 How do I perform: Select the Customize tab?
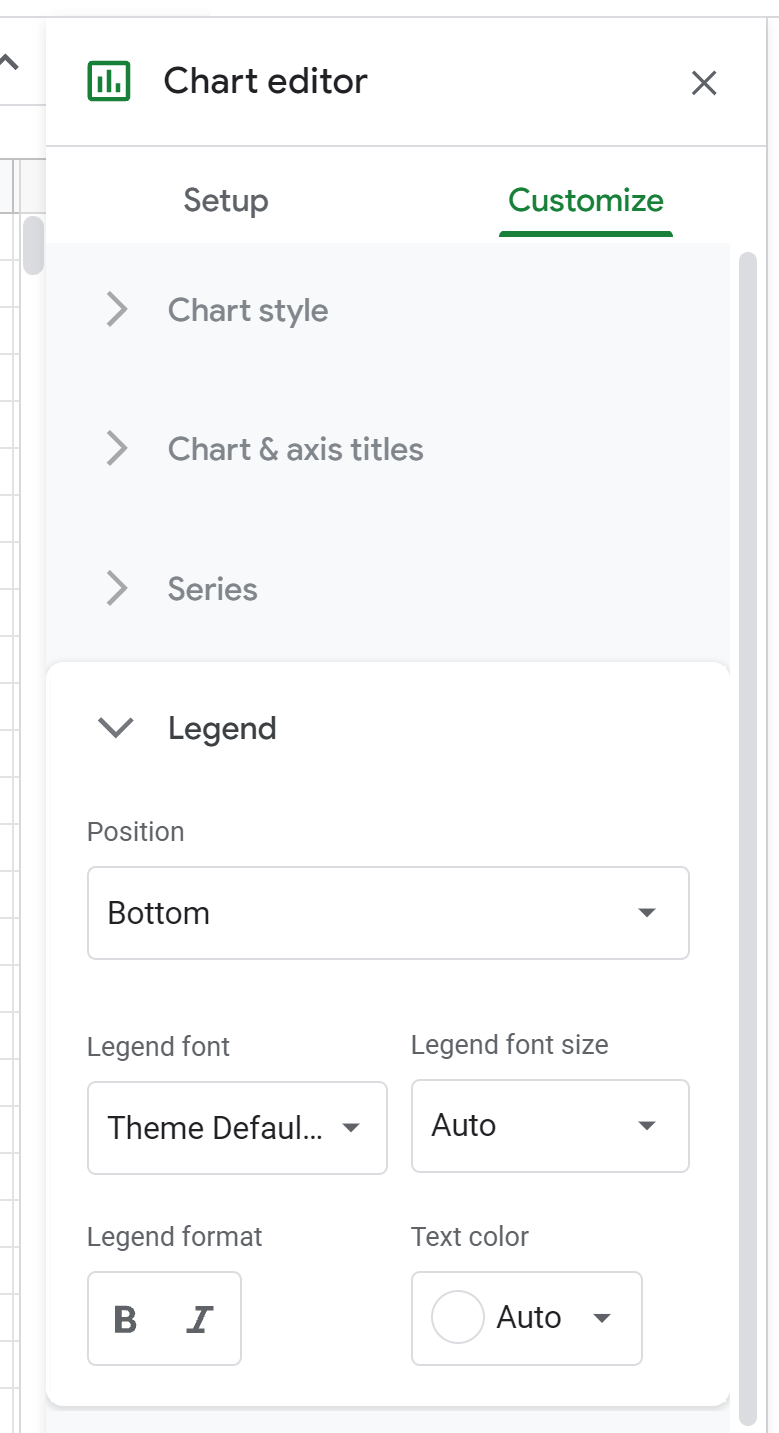[x=585, y=200]
